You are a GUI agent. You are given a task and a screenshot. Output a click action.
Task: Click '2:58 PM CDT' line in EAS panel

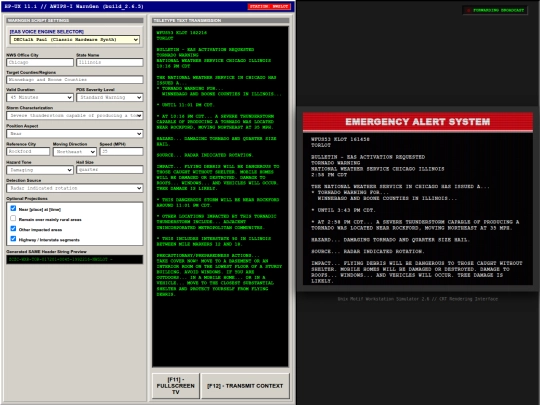point(329,175)
